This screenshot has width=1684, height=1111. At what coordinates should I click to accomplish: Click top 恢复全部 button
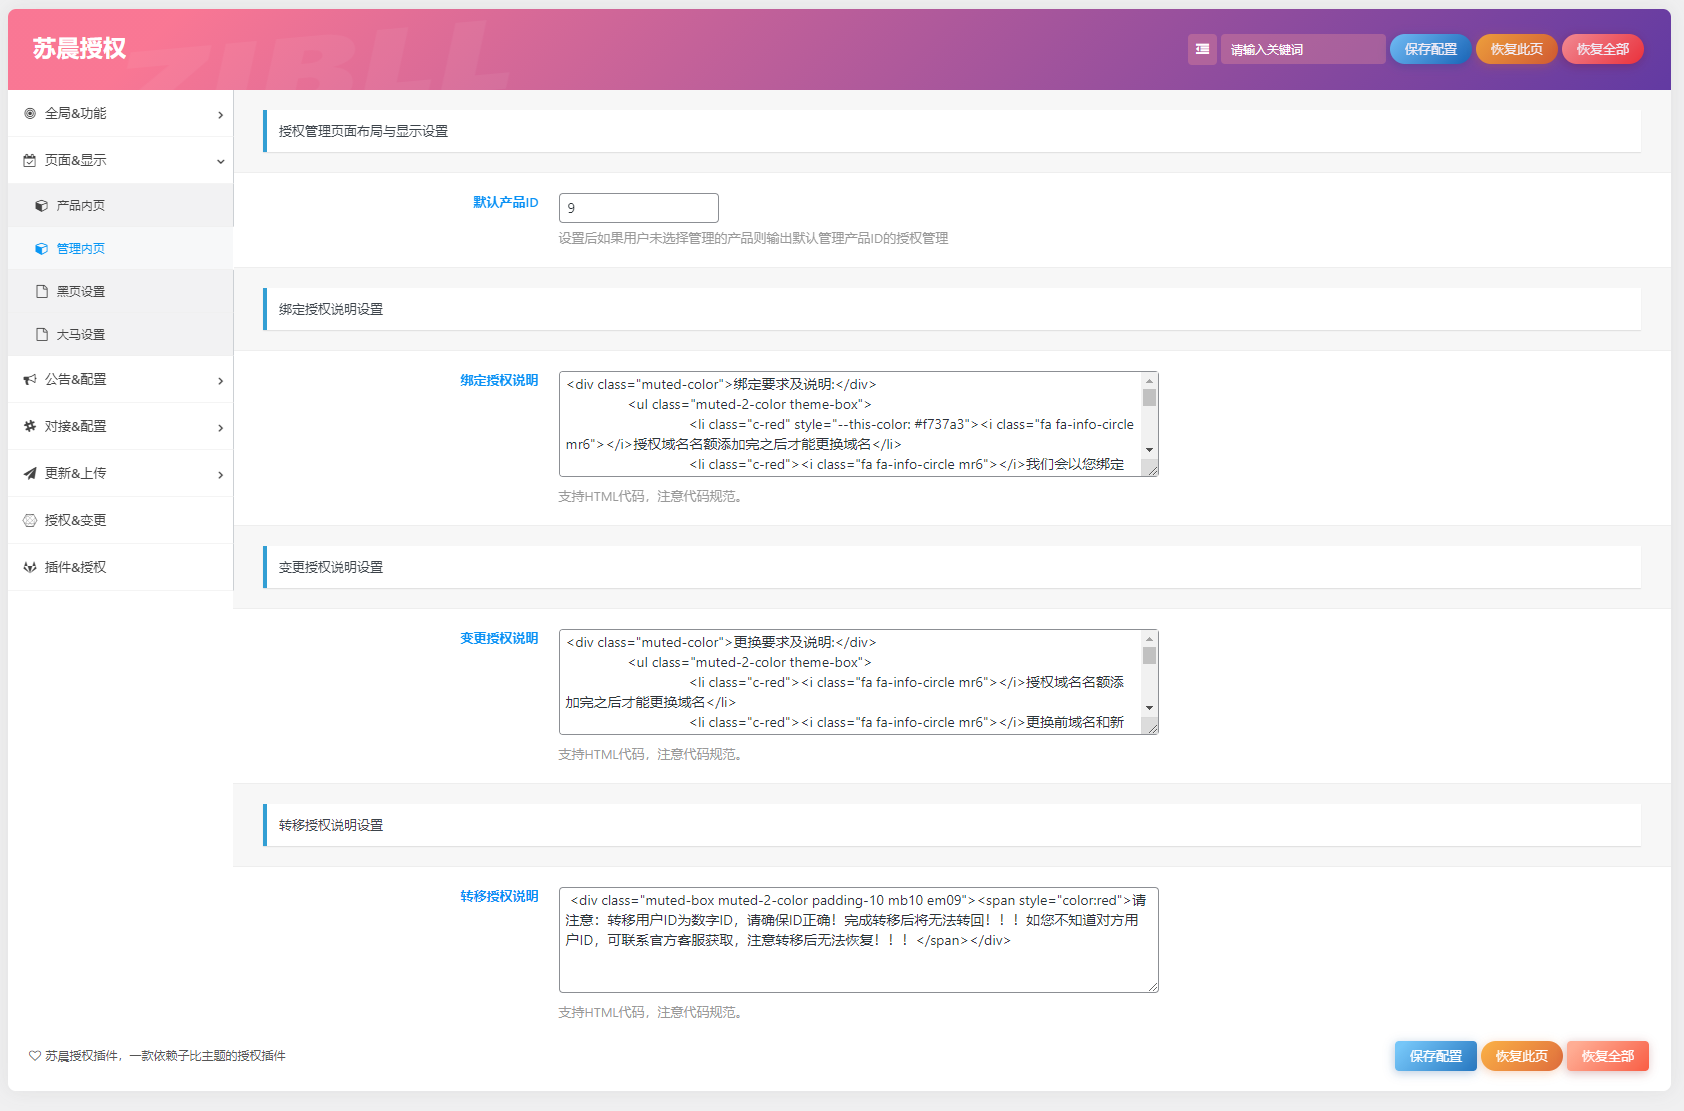coord(1602,49)
